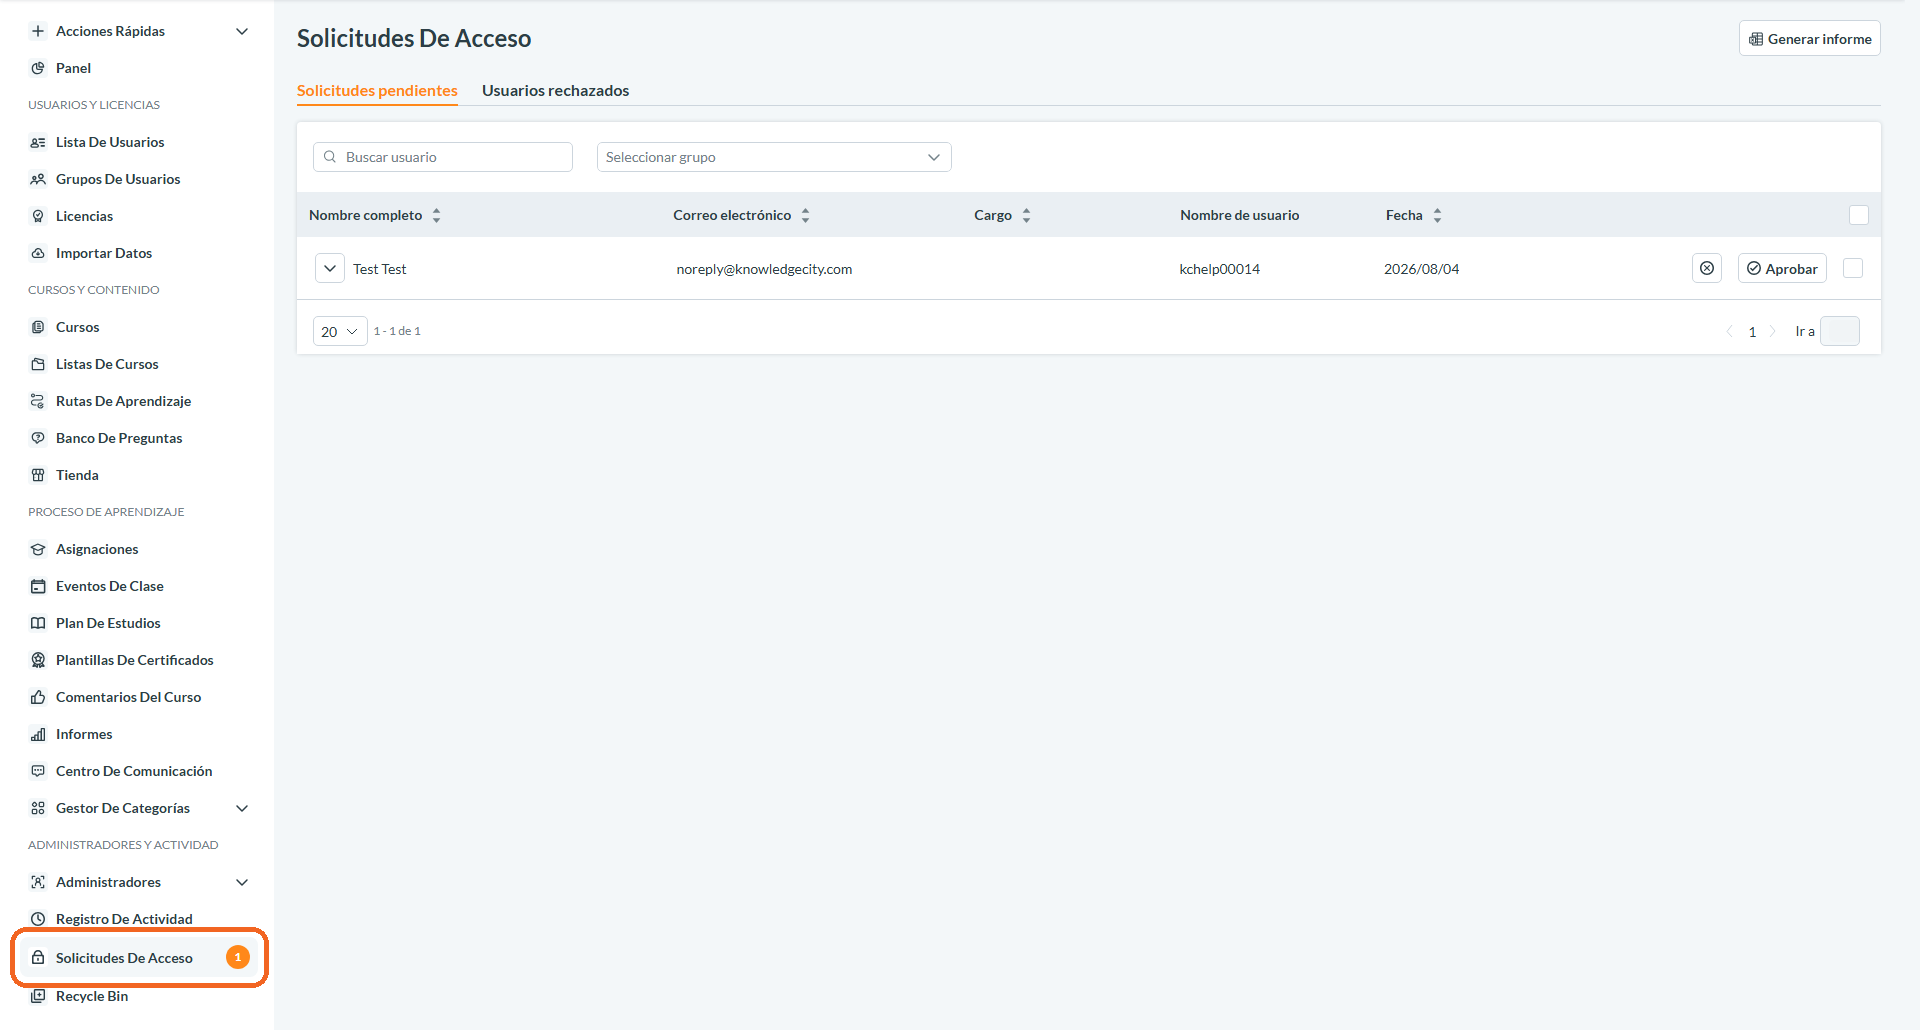The image size is (1920, 1030).
Task: Open Listas De Cursos menu item
Action: pos(107,364)
